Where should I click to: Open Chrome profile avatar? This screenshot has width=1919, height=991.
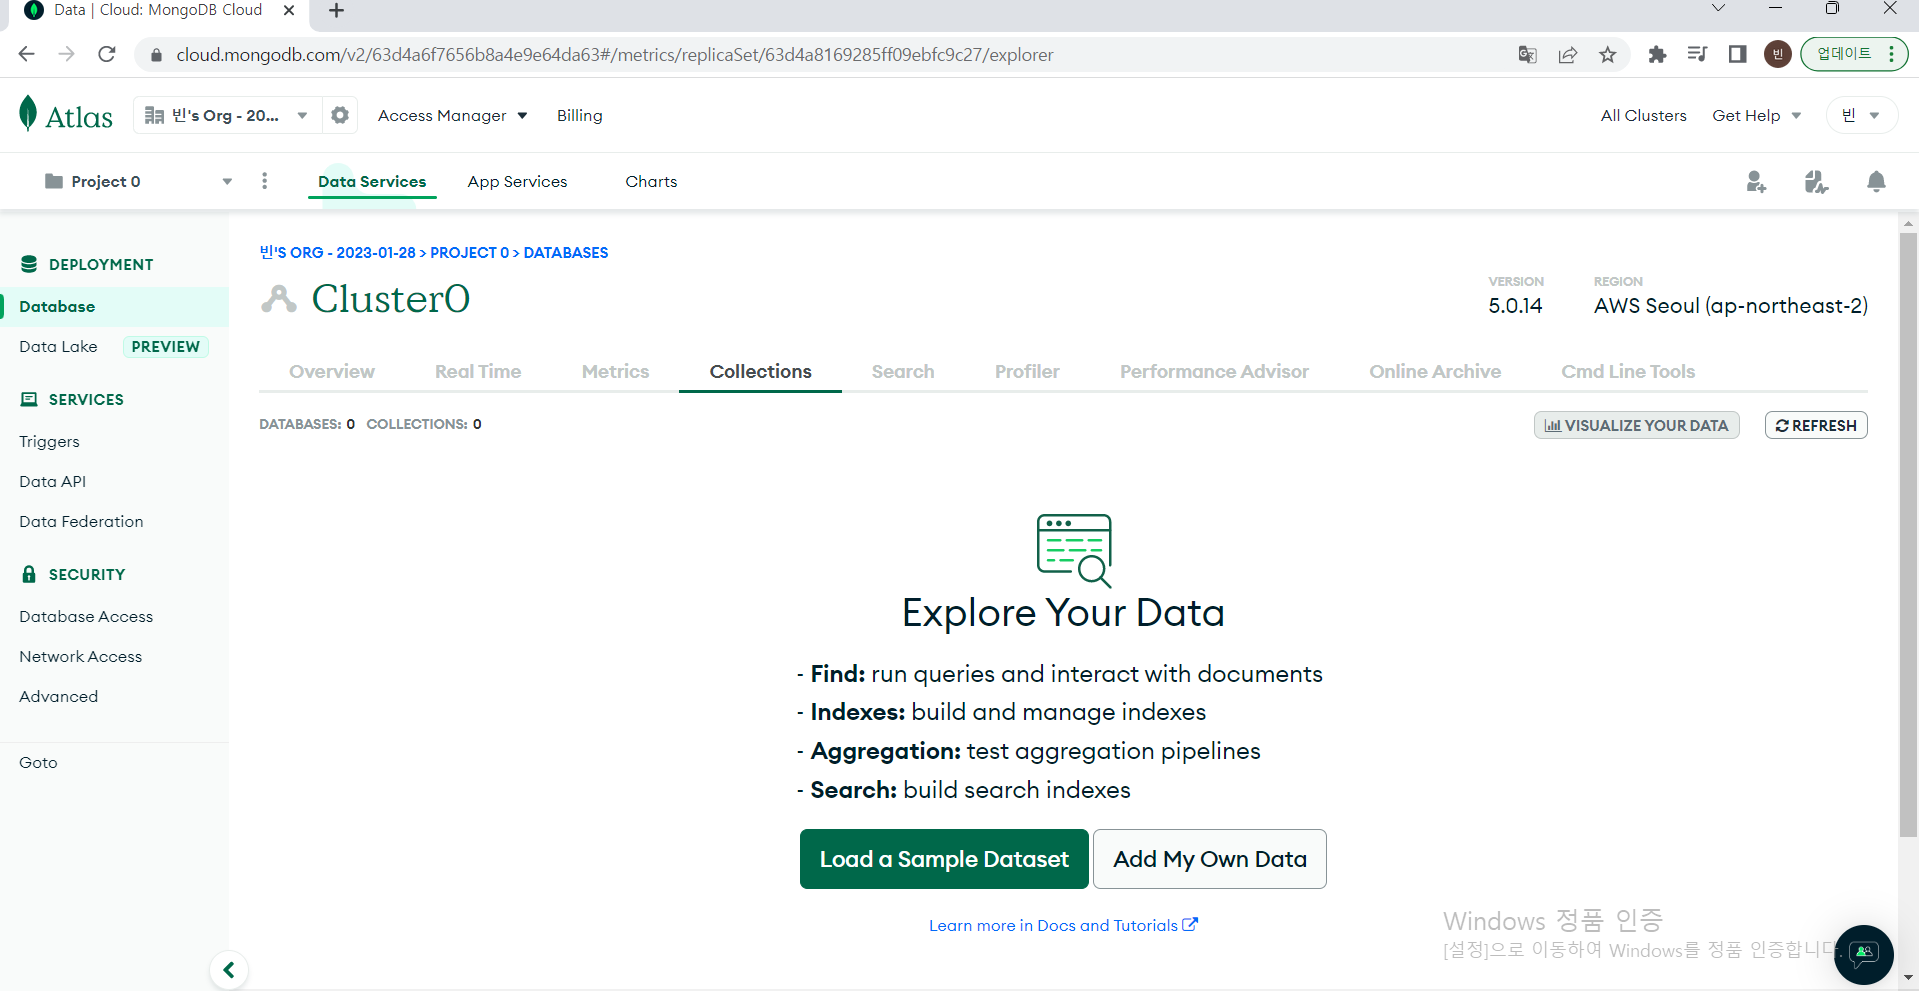1777,54
